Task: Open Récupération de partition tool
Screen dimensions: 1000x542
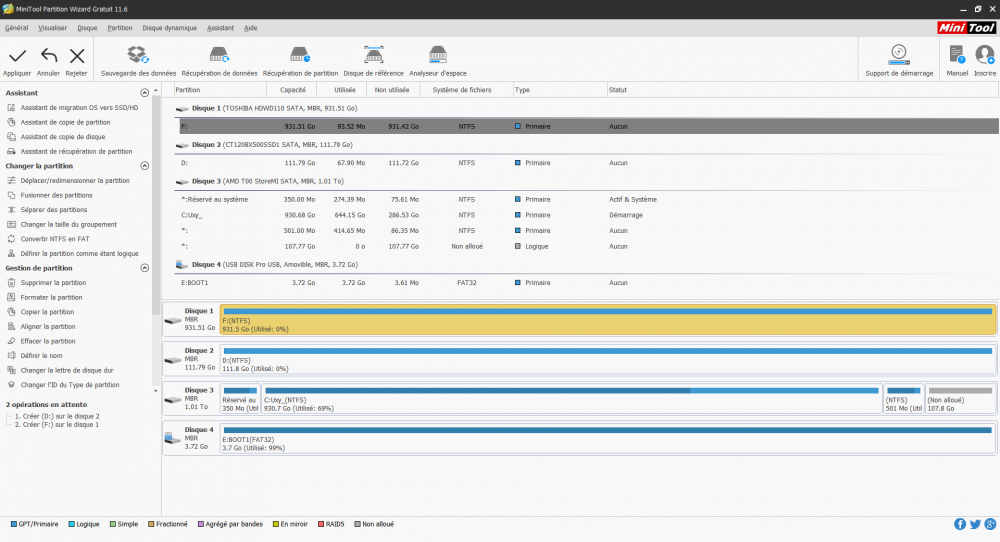Action: coord(300,55)
